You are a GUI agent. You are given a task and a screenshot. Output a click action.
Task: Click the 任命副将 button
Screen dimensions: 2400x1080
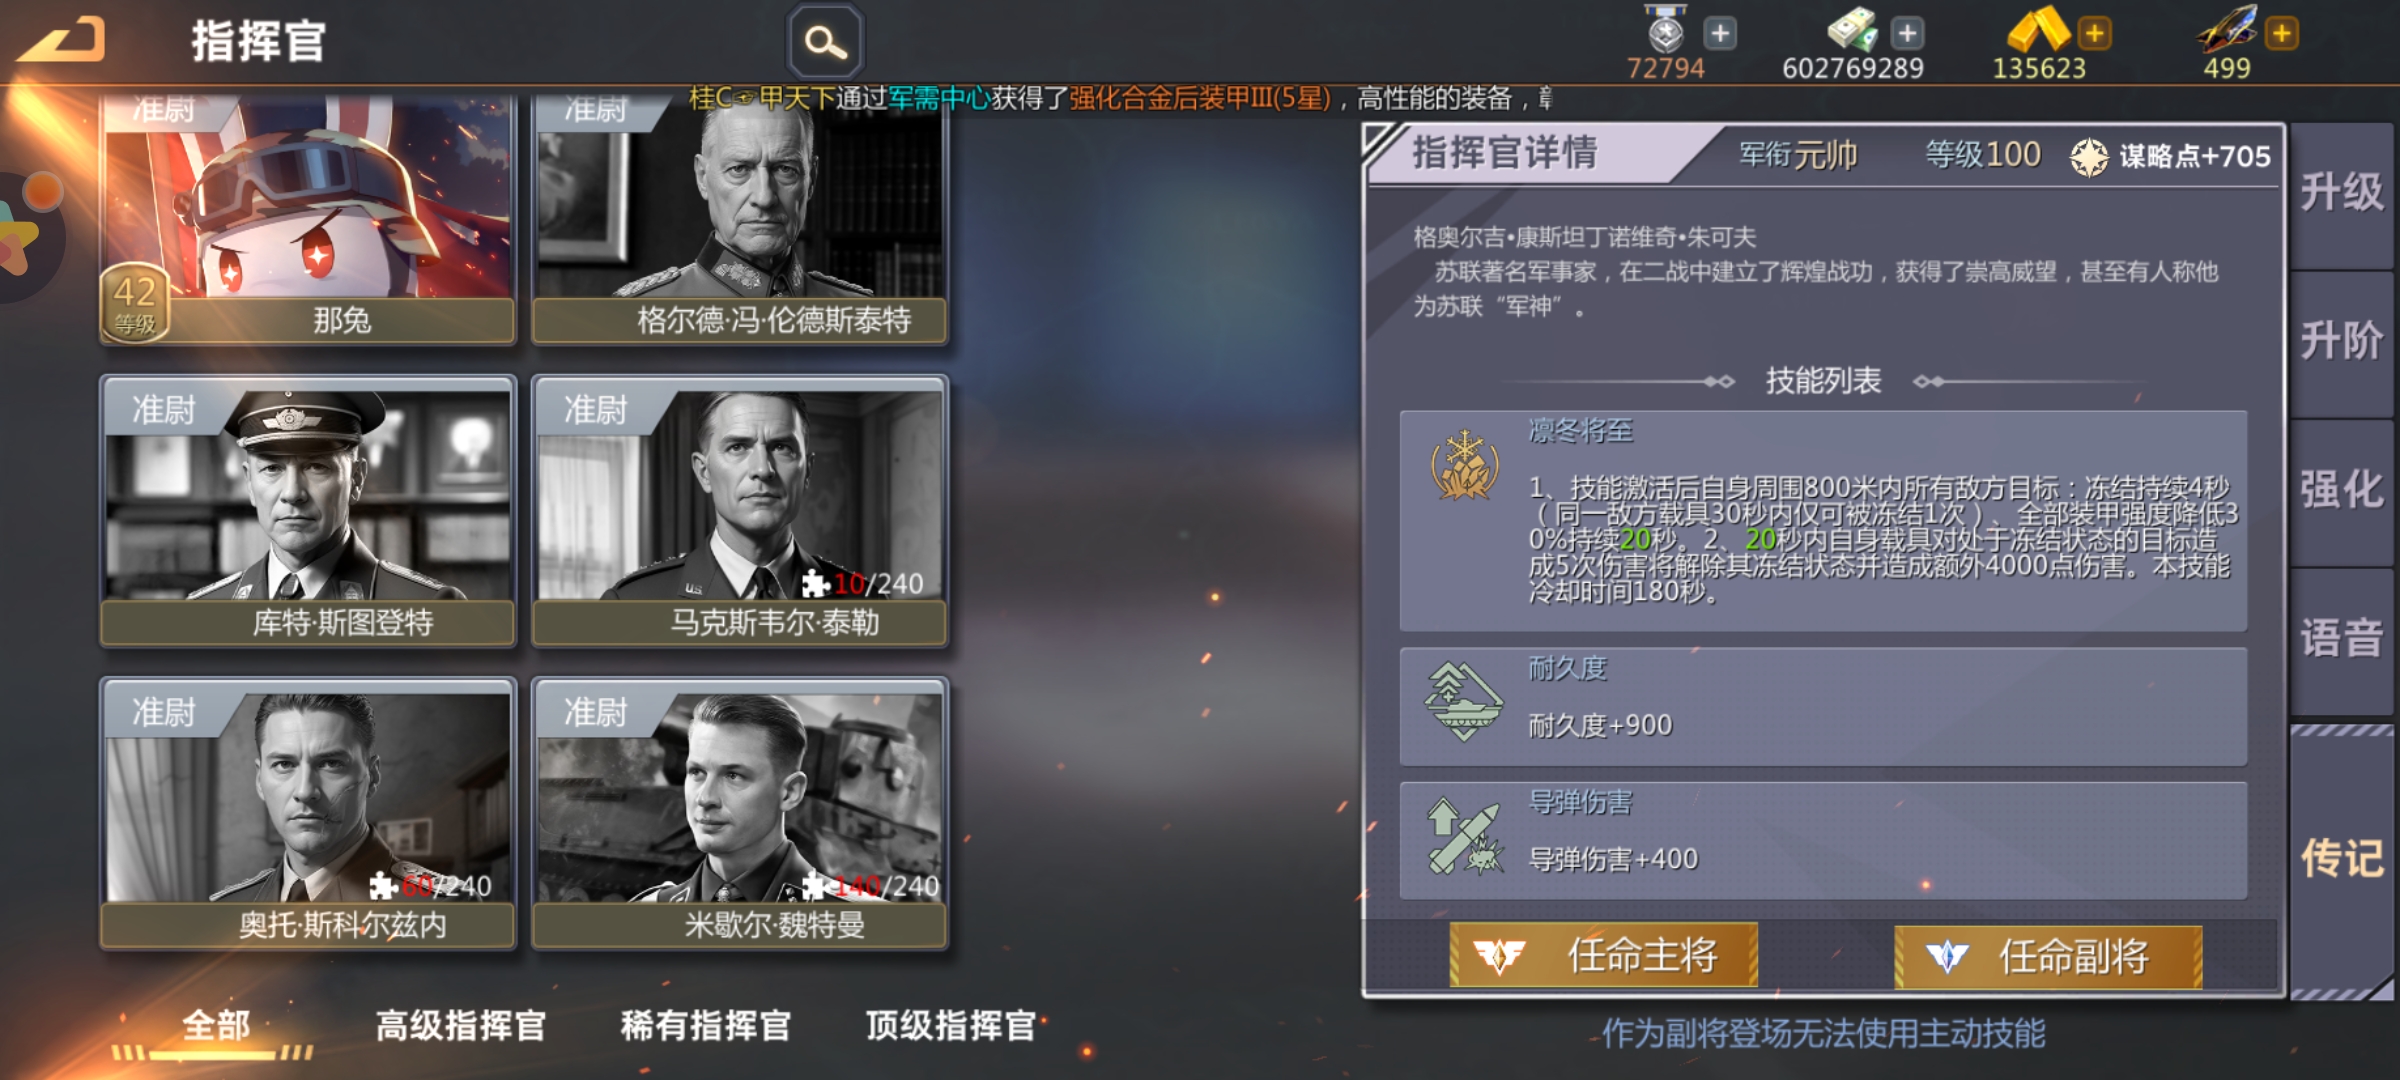coord(2048,956)
